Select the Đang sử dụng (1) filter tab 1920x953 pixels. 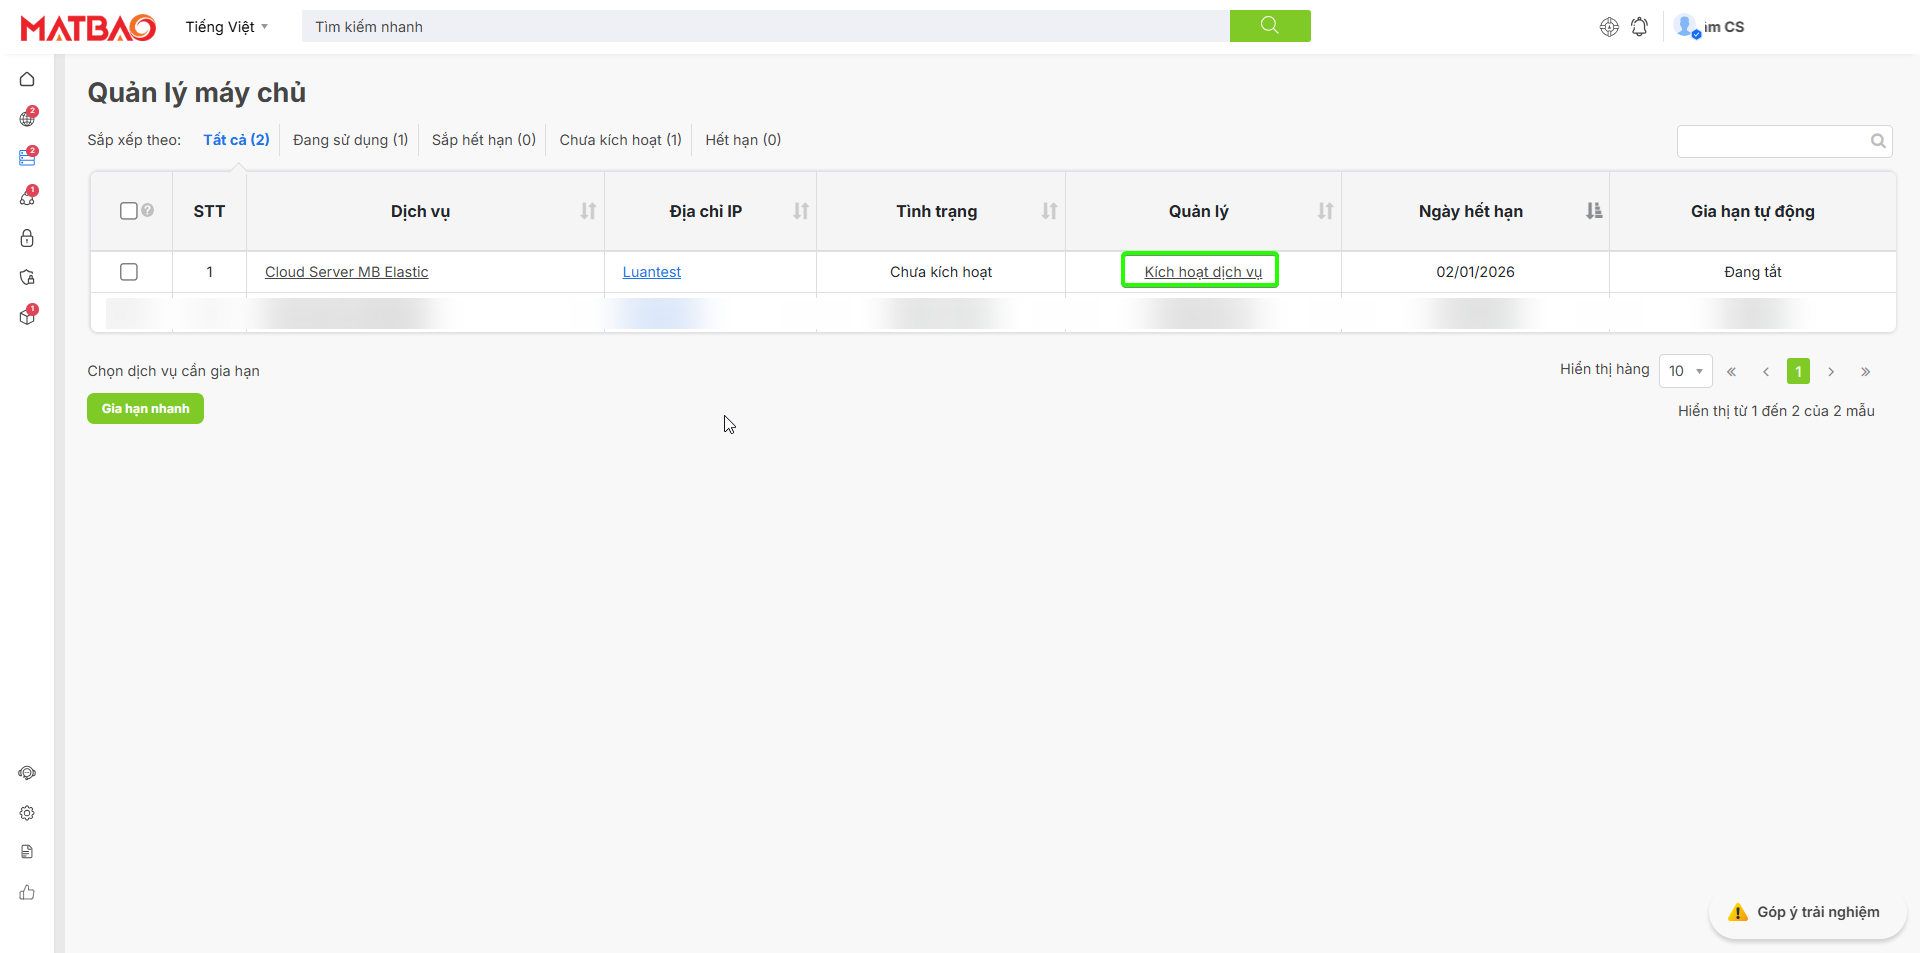pos(350,140)
